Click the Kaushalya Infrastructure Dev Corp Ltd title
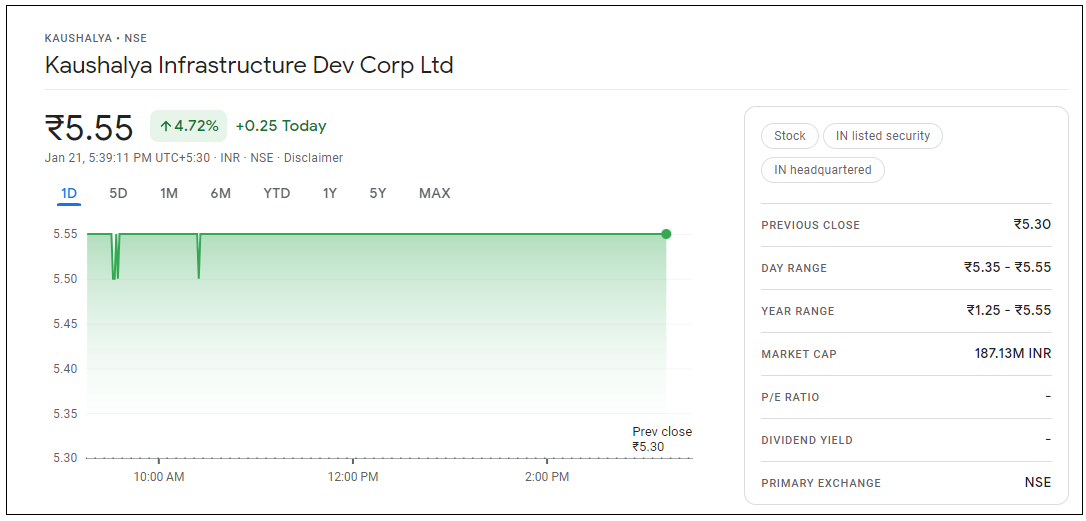1086x521 pixels. 249,65
